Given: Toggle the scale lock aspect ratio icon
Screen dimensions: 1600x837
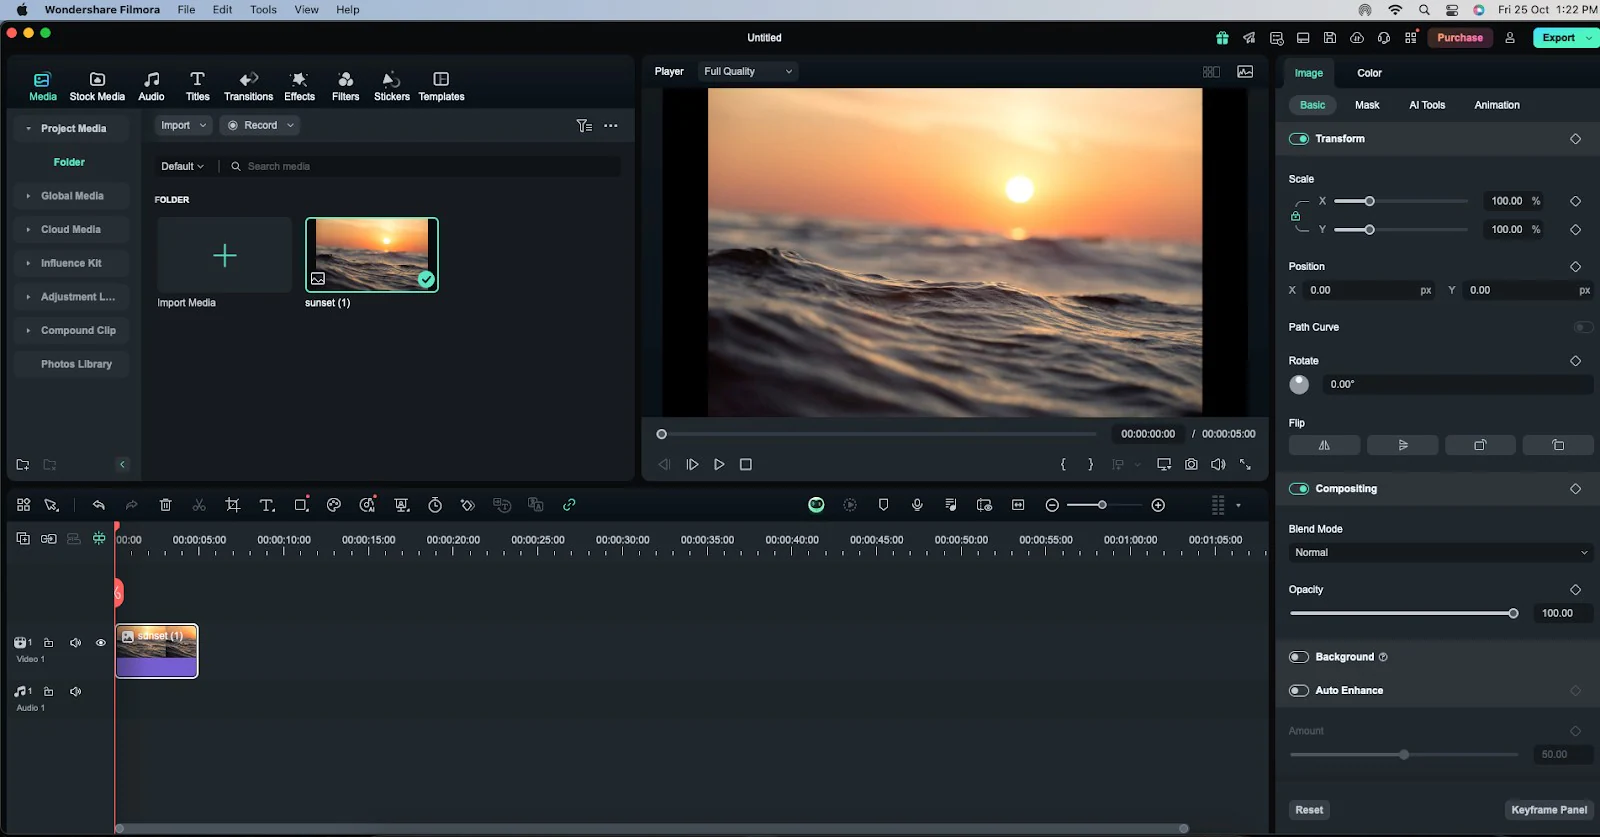Looking at the screenshot, I should coord(1296,216).
